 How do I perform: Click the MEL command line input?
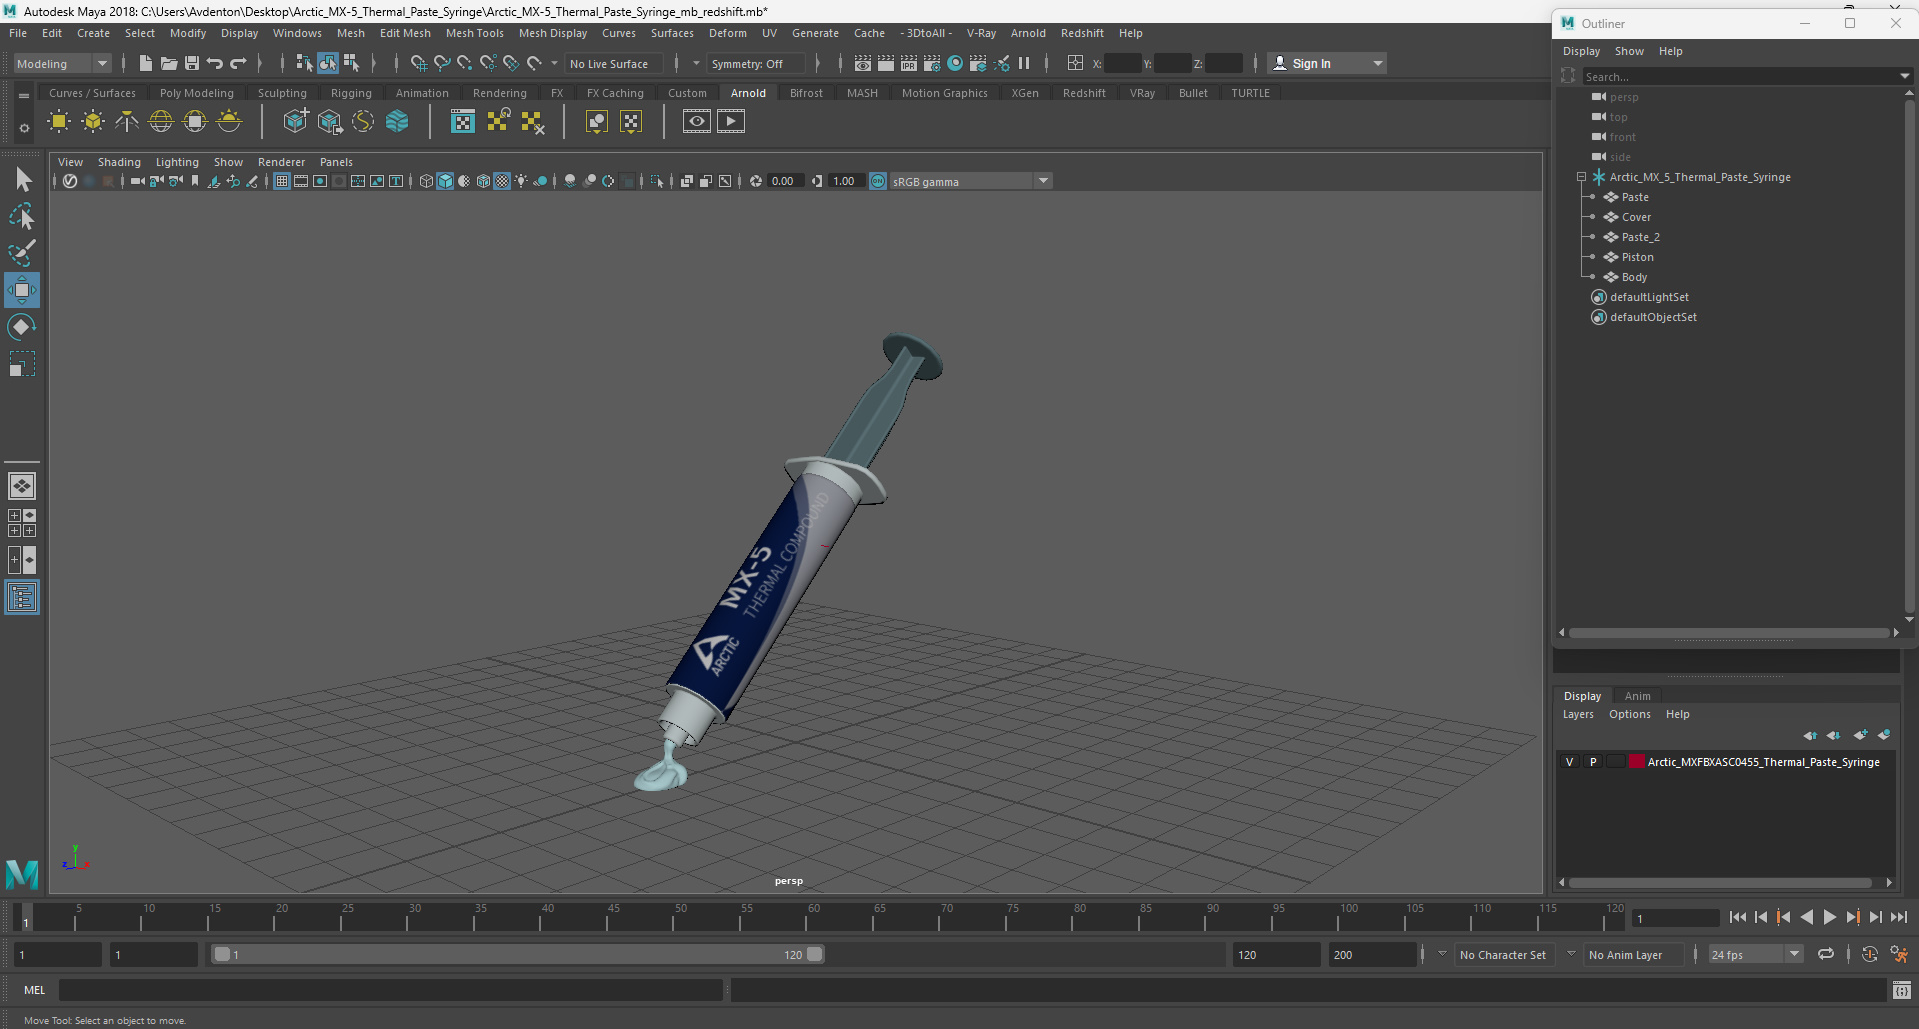click(x=391, y=990)
